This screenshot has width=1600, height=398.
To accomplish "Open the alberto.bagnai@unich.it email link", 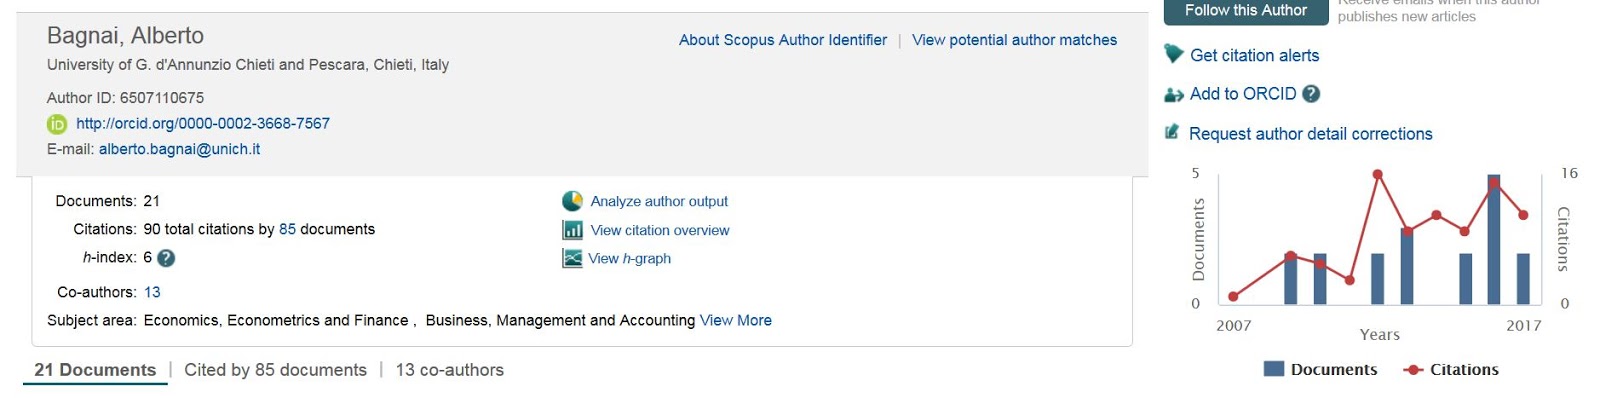I will point(179,149).
